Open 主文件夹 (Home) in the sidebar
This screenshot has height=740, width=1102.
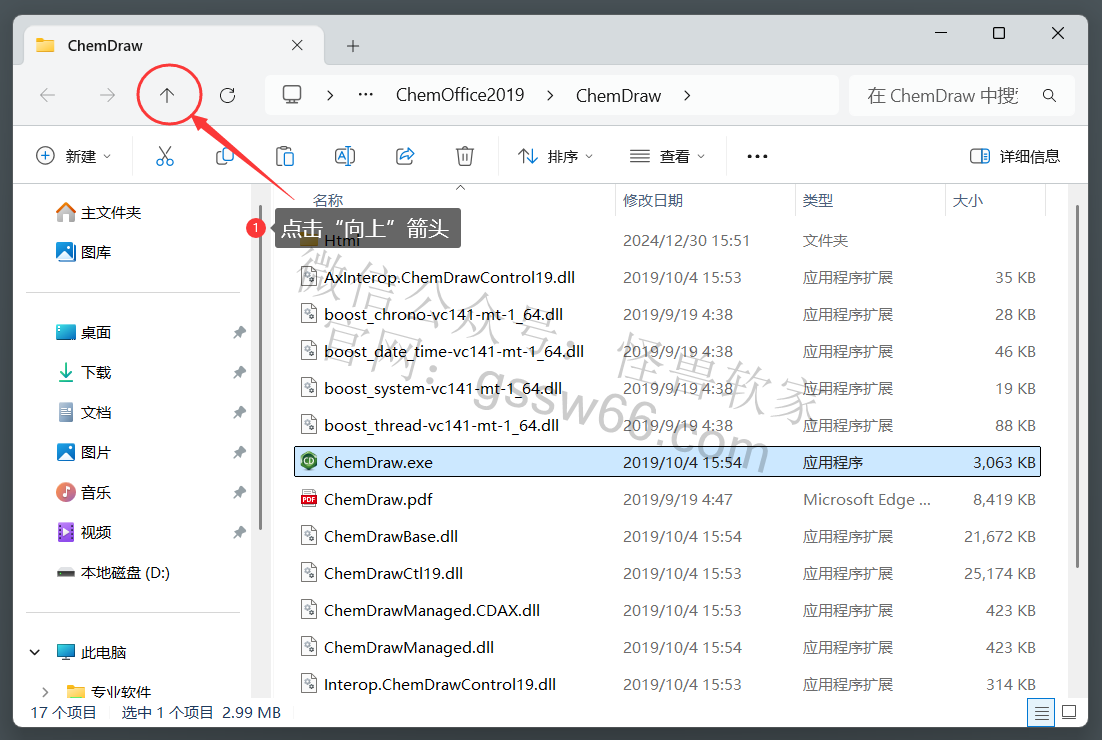click(x=98, y=212)
